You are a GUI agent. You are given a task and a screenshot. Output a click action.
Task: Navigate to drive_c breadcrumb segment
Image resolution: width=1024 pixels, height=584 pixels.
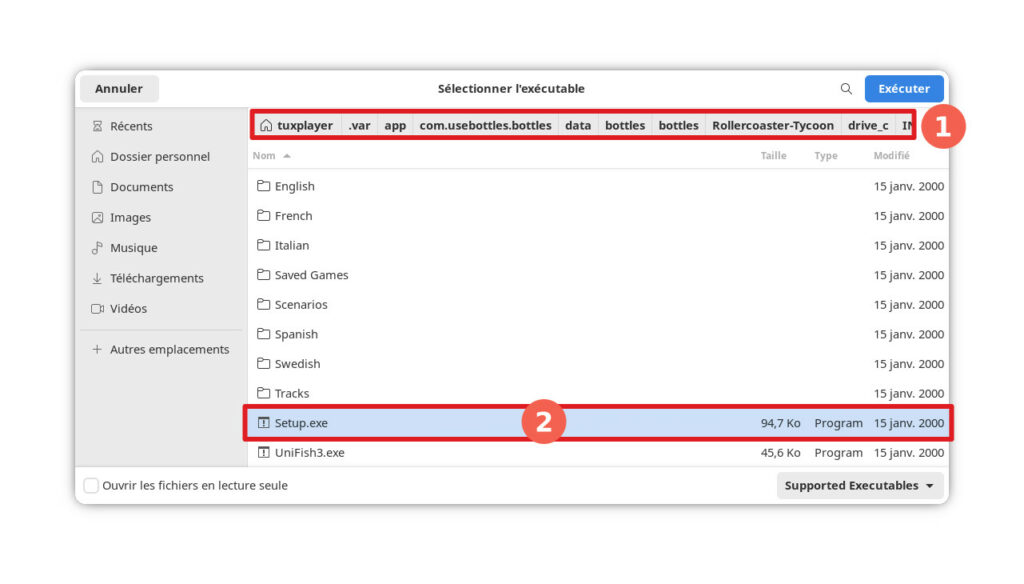[x=867, y=126]
